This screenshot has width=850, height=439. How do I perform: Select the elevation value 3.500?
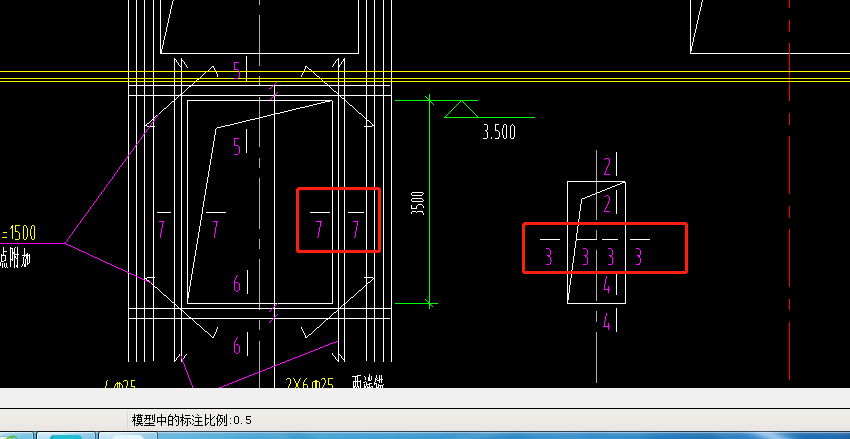499,132
